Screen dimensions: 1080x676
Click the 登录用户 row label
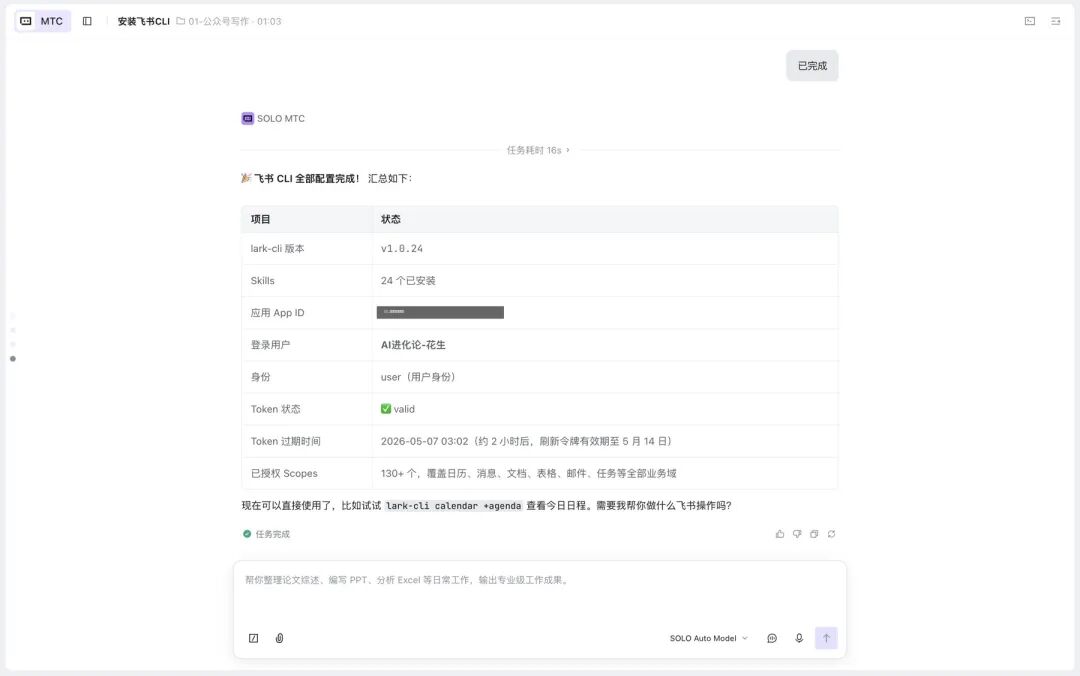click(x=270, y=345)
